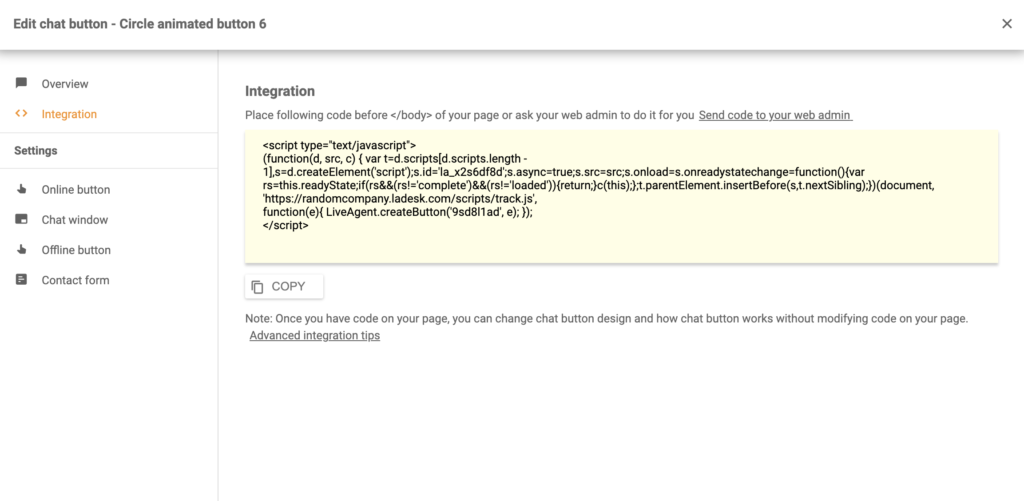Viewport: 1024px width, 501px height.
Task: Click the closing </script> tag in code box
Action: click(285, 226)
